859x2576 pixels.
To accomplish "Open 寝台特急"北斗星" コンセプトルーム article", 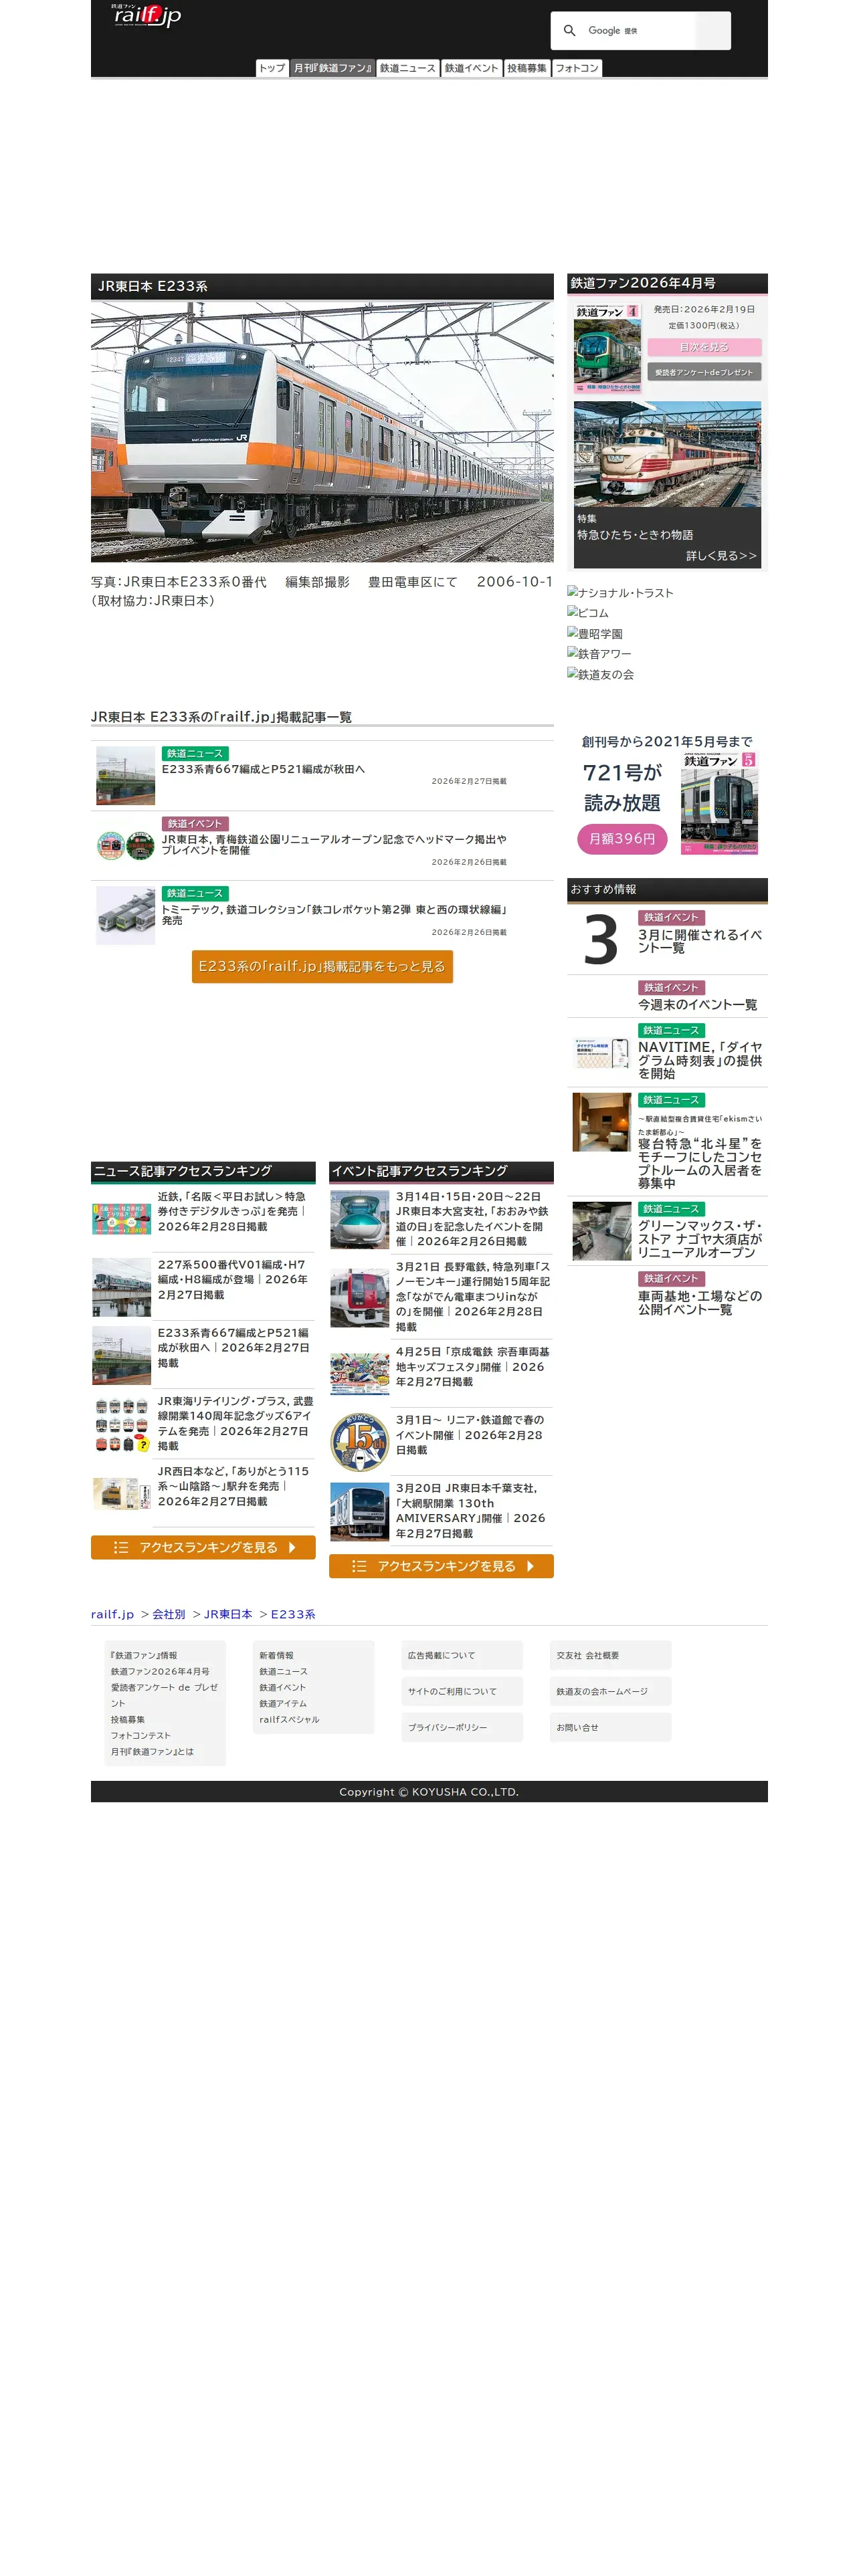I will (x=700, y=1163).
